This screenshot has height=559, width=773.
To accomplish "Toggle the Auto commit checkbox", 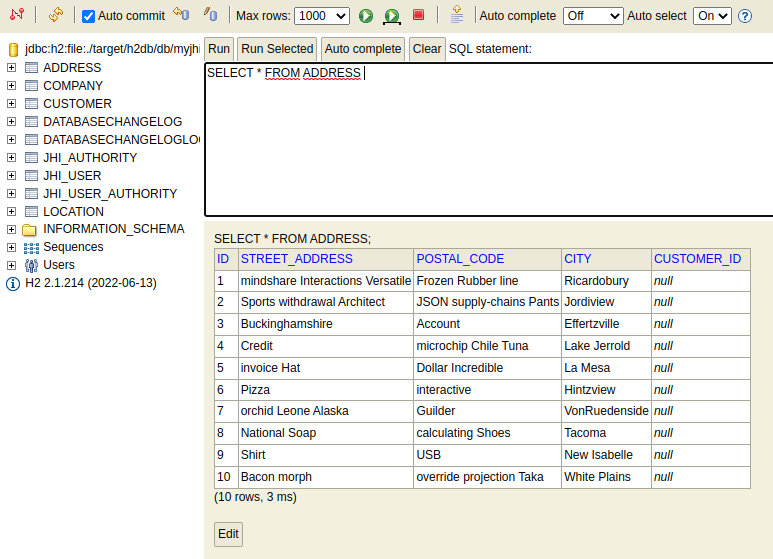I will click(x=88, y=16).
